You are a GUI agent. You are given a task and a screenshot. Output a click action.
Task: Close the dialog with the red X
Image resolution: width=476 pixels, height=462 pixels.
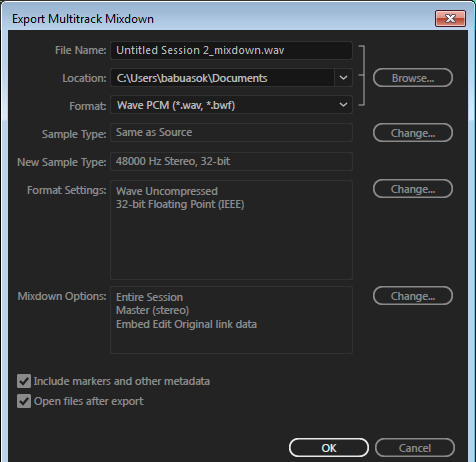tap(450, 18)
